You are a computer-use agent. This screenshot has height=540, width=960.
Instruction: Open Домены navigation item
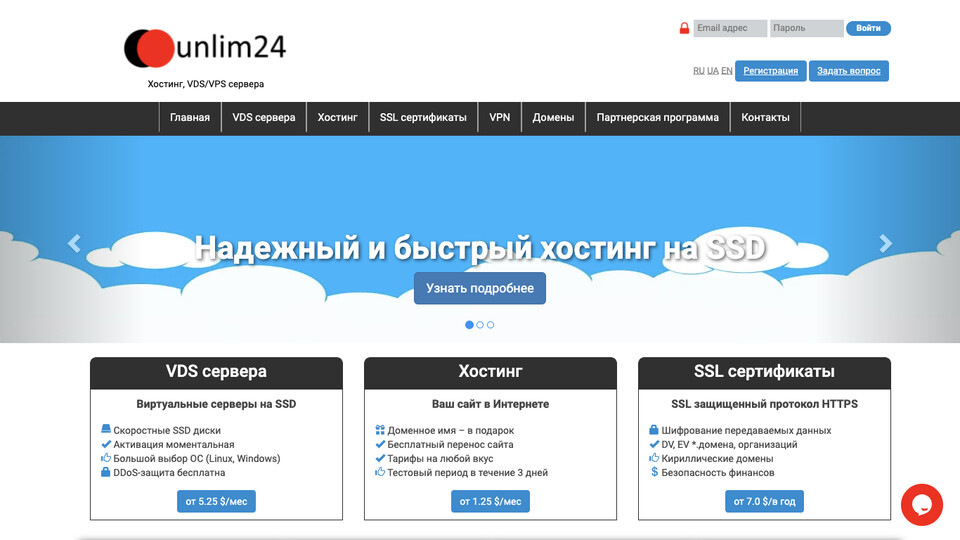tap(553, 118)
